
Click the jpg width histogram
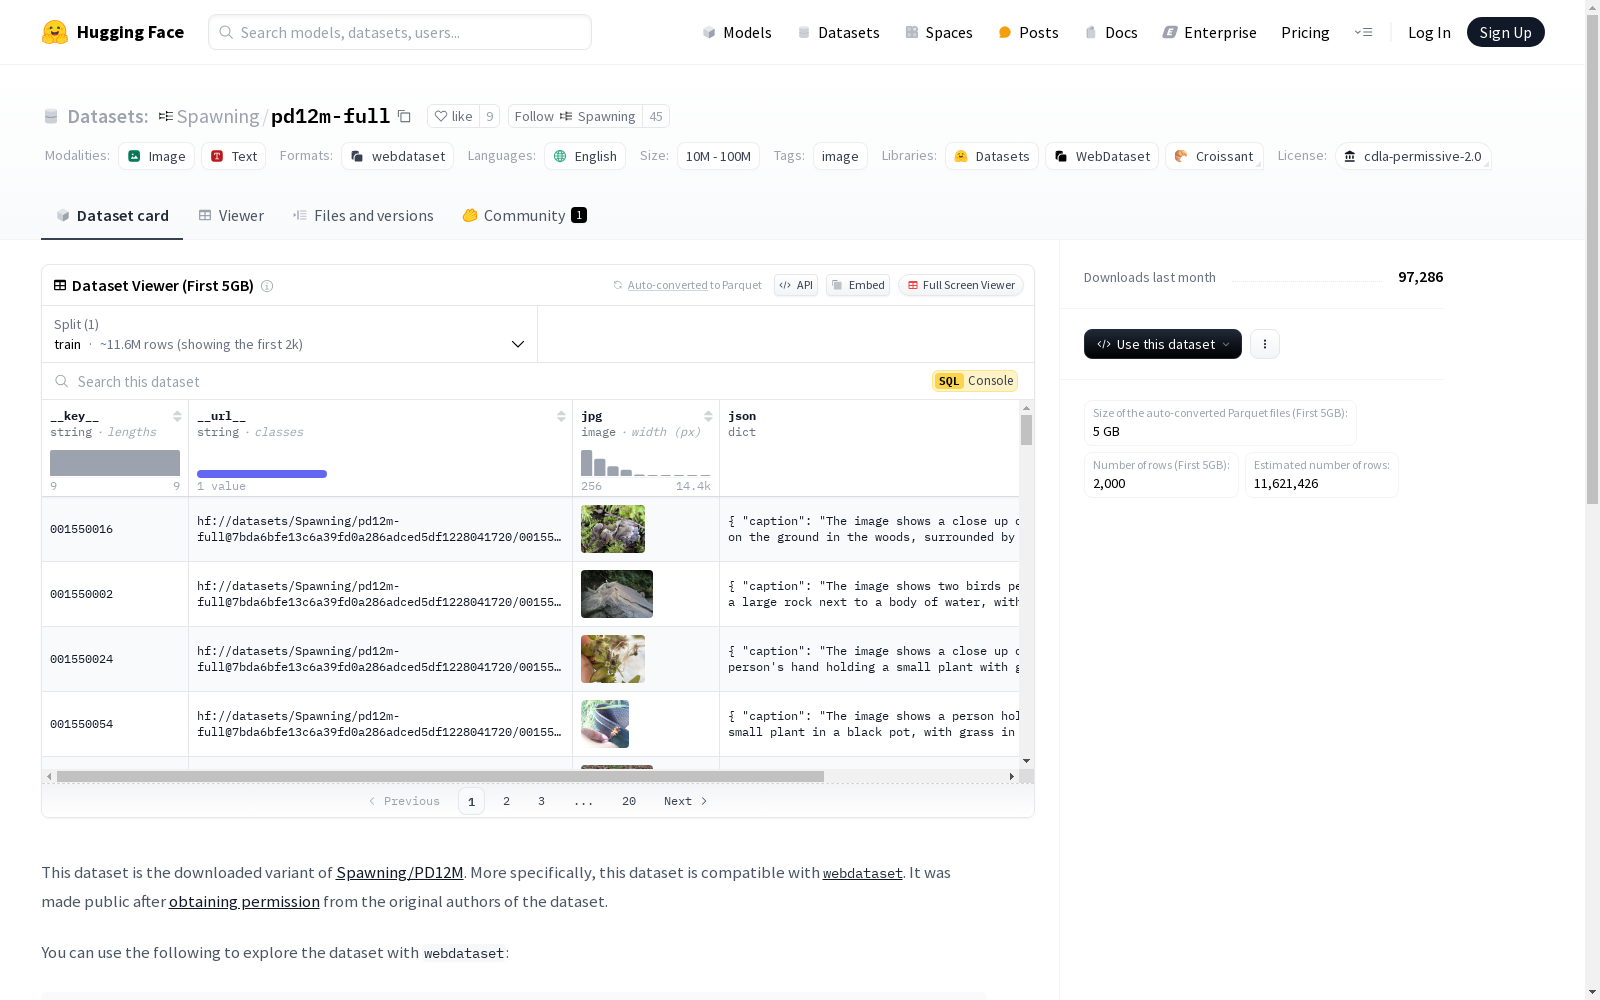646,463
